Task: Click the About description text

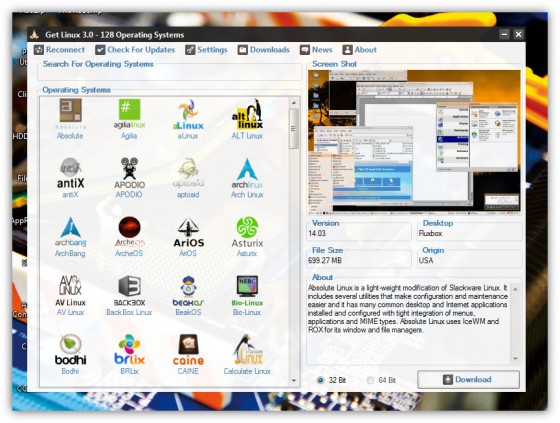Action: tap(408, 309)
